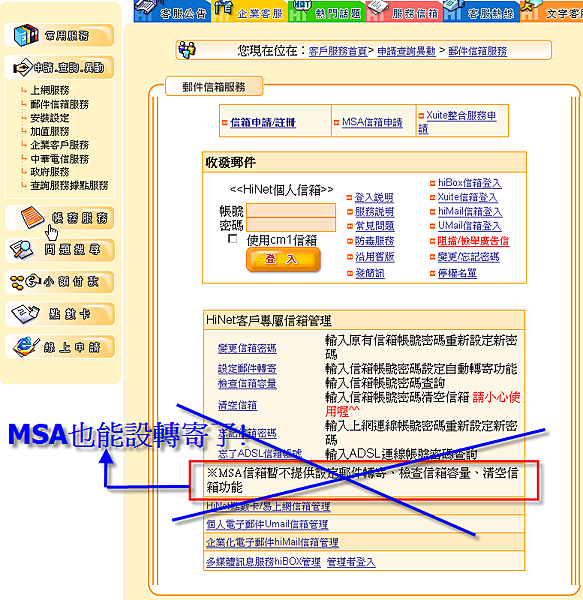Image resolution: width=583 pixels, height=600 pixels.
Task: Open the MSA信箱申請 link
Action: [x=372, y=122]
